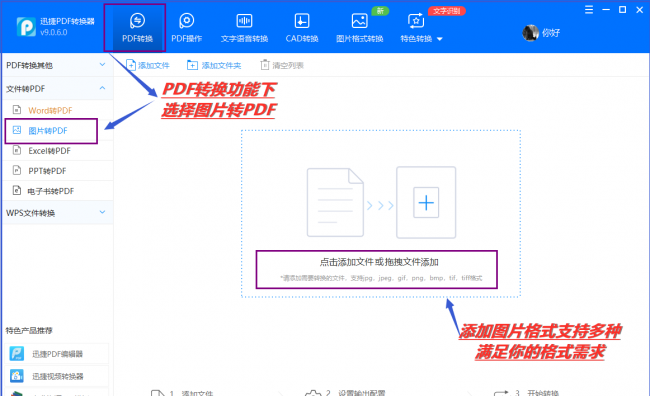Select PPT转PDF in sidebar
The height and width of the screenshot is (396, 650).
click(x=57, y=170)
